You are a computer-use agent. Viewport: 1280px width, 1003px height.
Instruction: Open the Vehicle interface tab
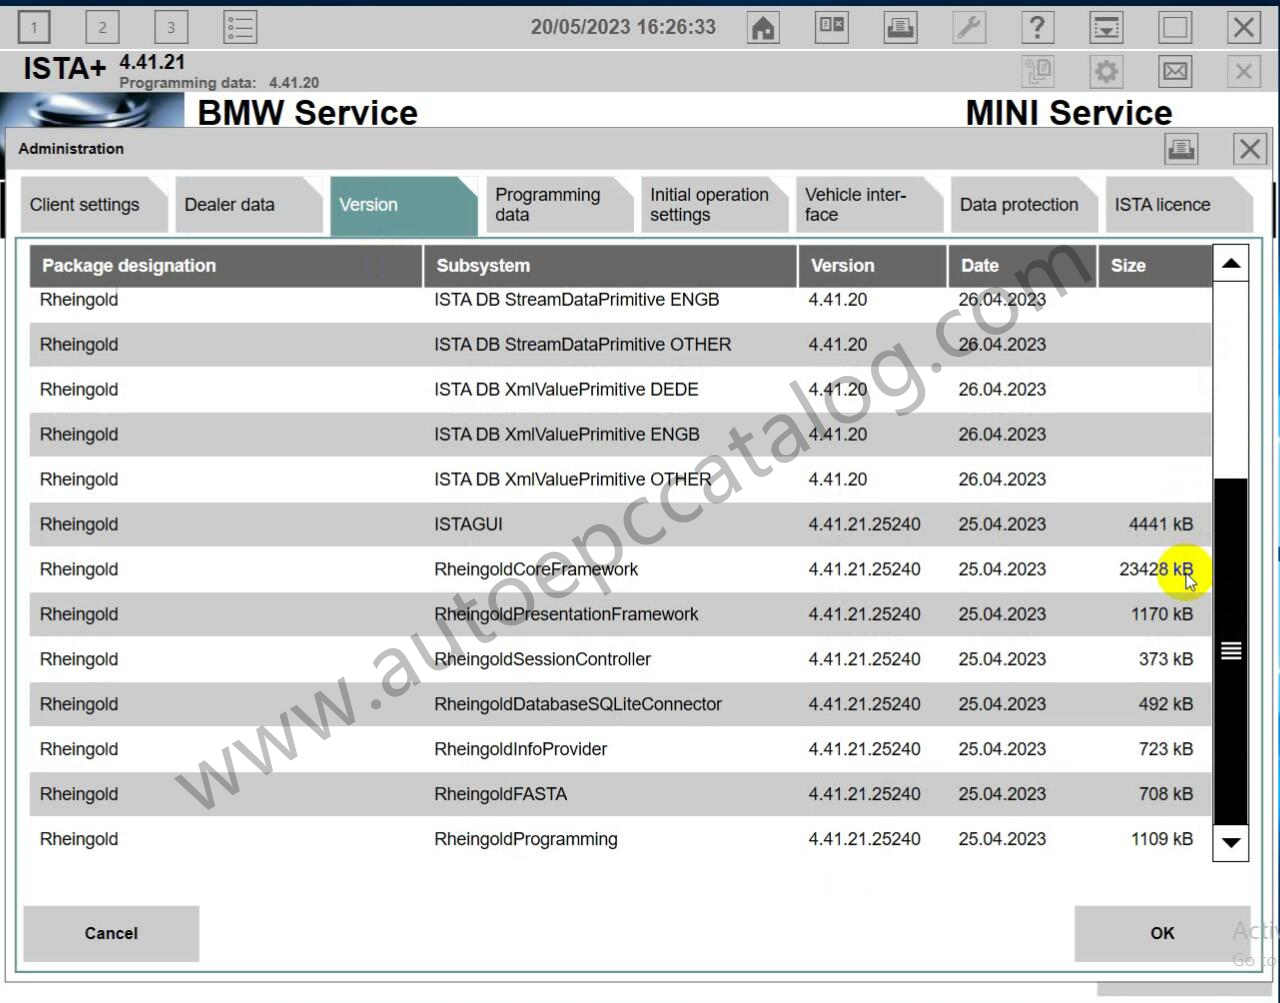click(868, 205)
